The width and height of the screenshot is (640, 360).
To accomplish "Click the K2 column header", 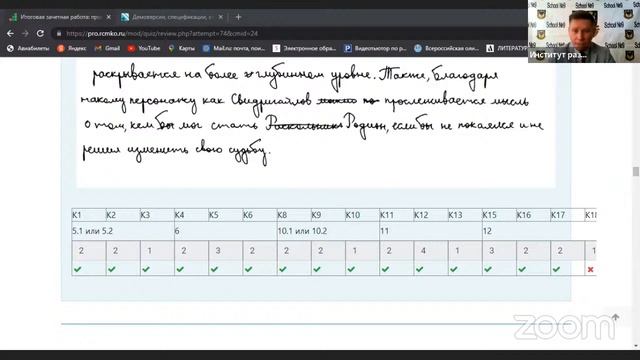I will (x=123, y=215).
